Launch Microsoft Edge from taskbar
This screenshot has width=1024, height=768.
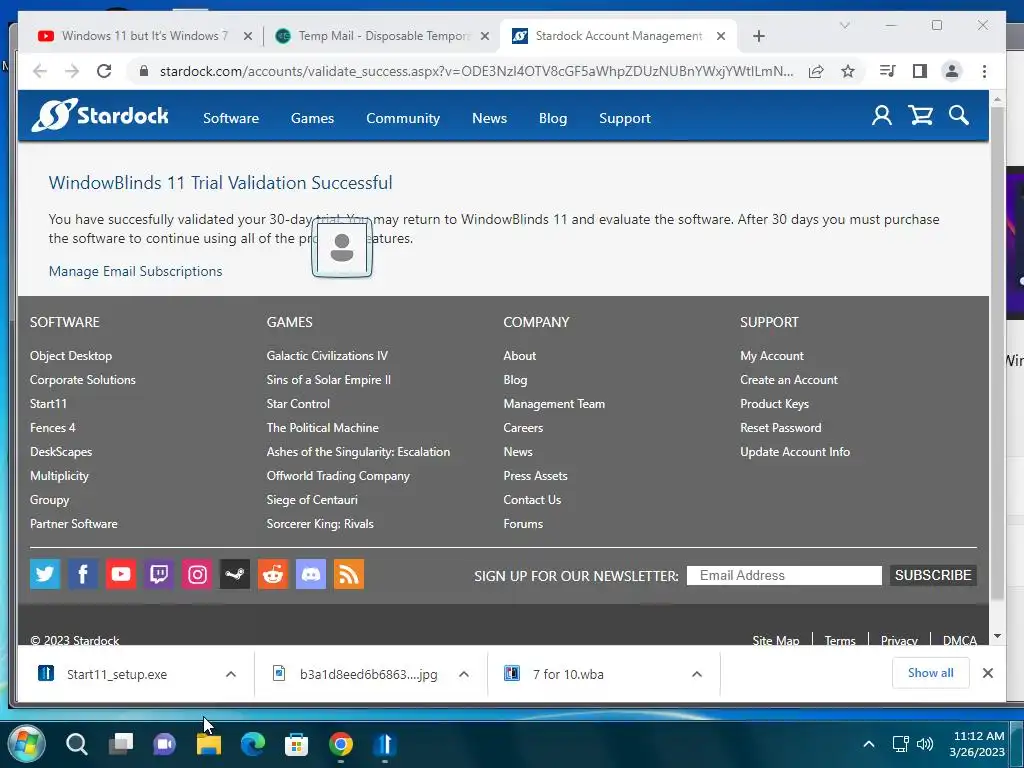[253, 744]
